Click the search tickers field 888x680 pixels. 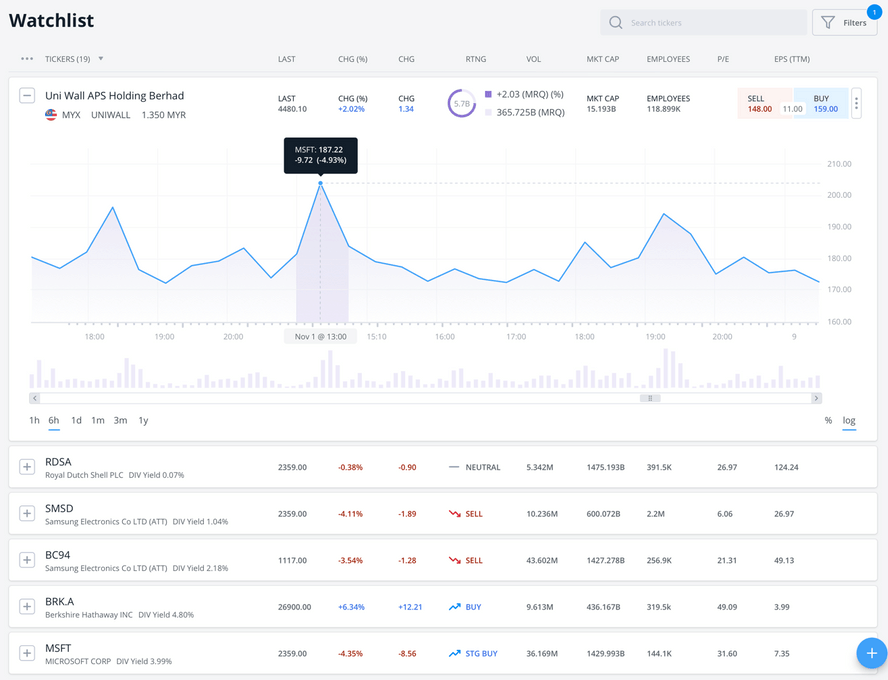(703, 23)
